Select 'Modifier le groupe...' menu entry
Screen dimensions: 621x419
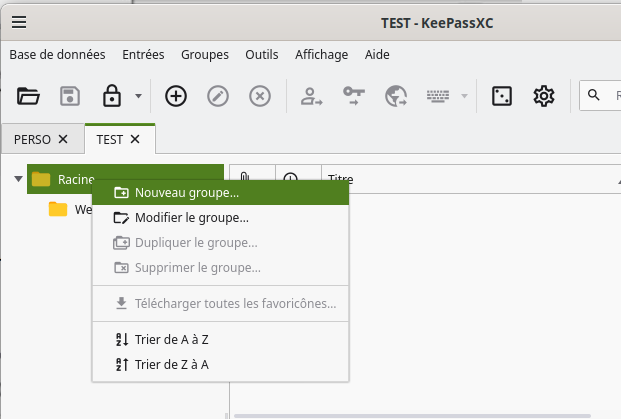pyautogui.click(x=191, y=217)
